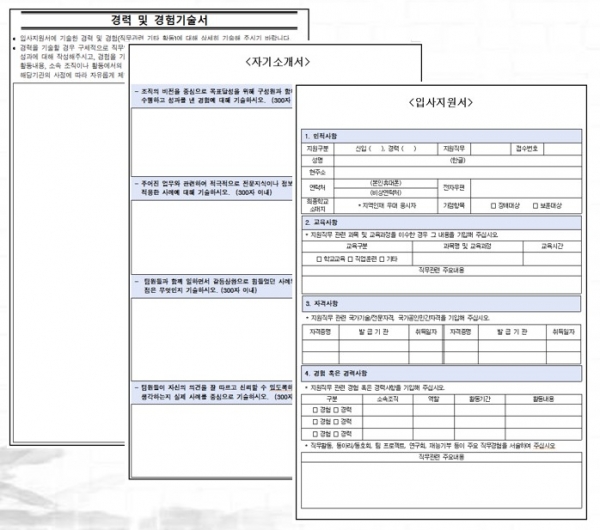Image resolution: width=600 pixels, height=530 pixels.
Task: Click the 3. 자격사항 section header
Action: 442,303
